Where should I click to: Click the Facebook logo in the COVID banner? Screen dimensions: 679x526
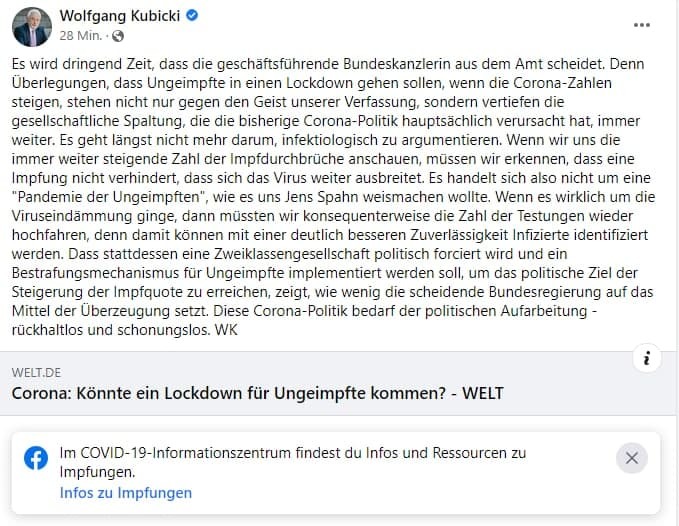[x=36, y=458]
